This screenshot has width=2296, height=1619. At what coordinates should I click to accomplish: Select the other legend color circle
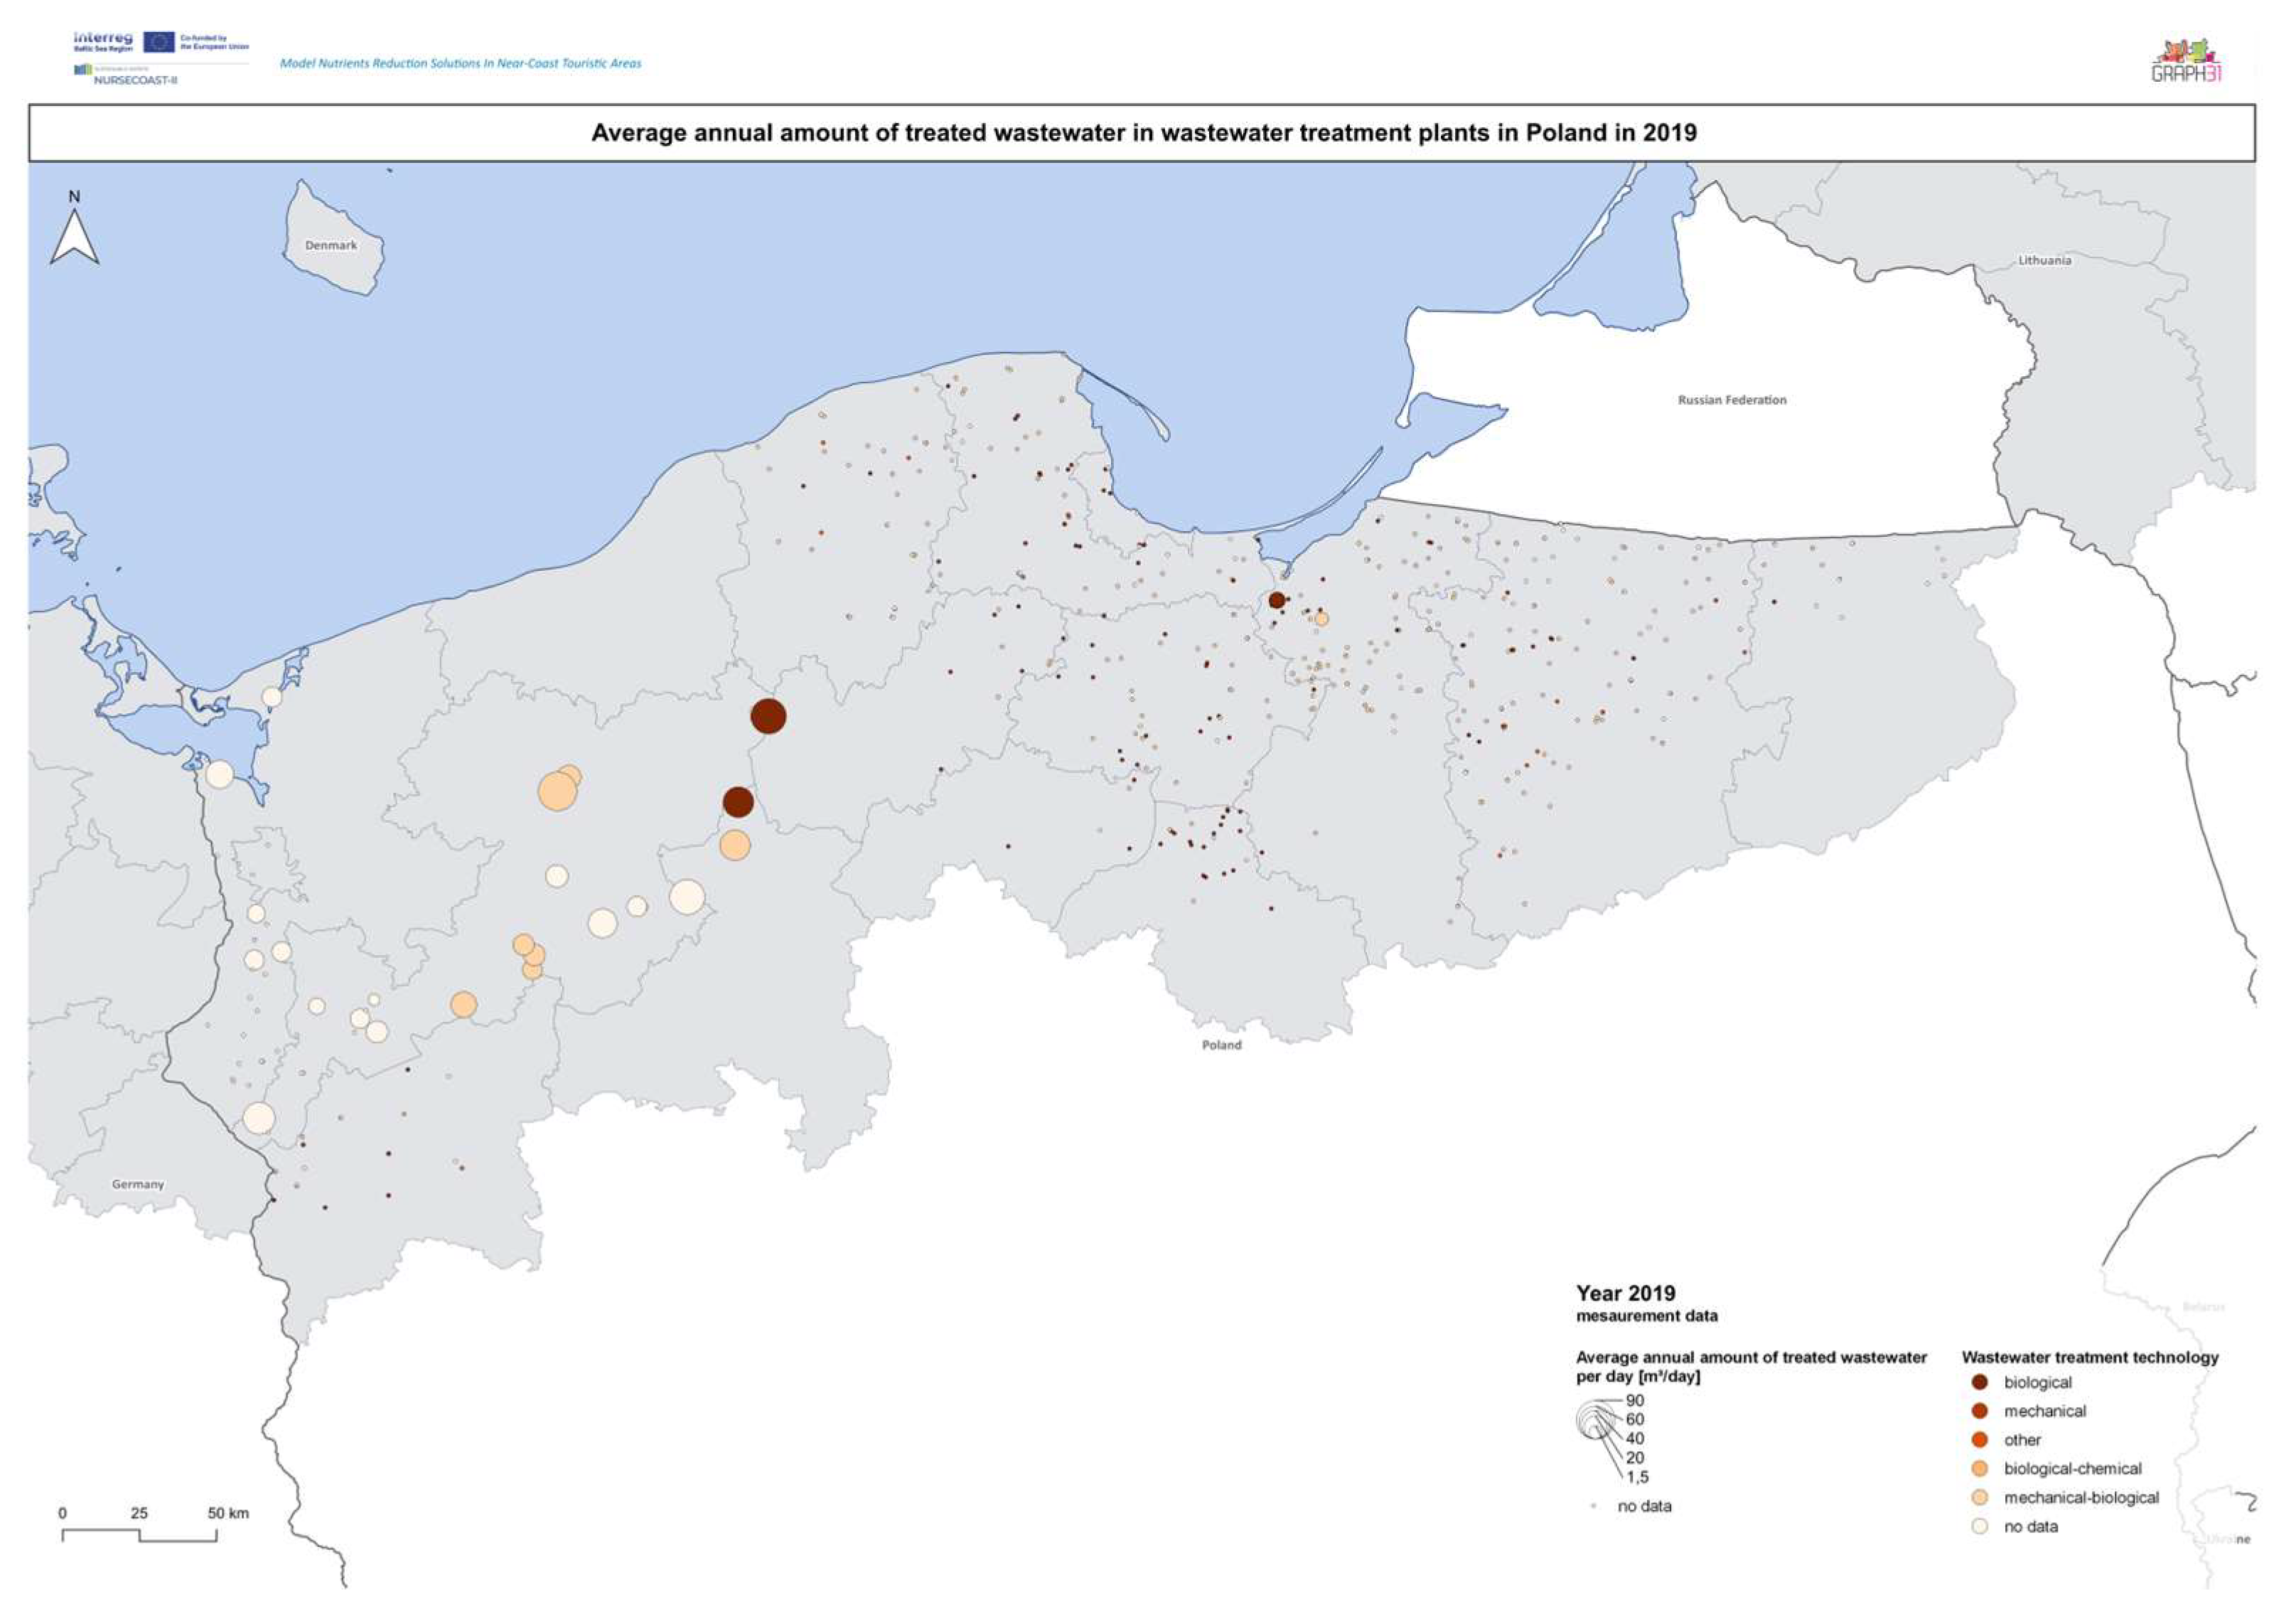point(1979,1440)
